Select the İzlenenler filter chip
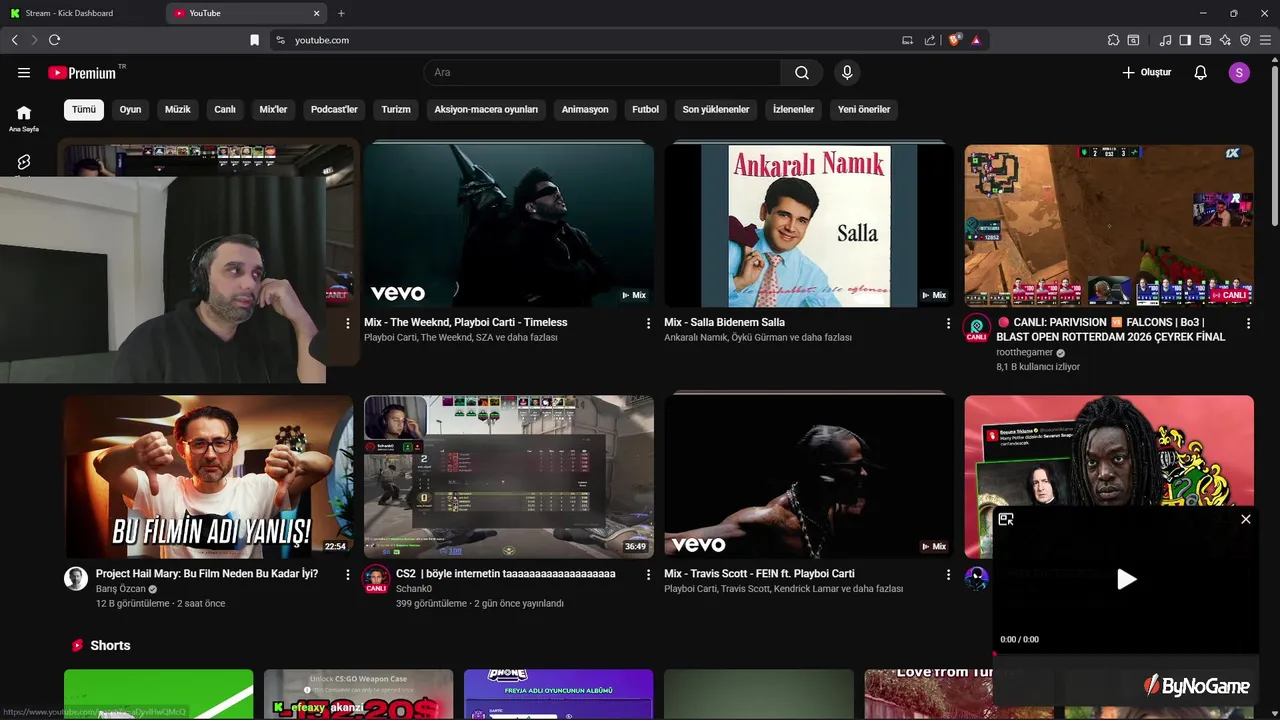This screenshot has height=720, width=1280. tap(794, 109)
